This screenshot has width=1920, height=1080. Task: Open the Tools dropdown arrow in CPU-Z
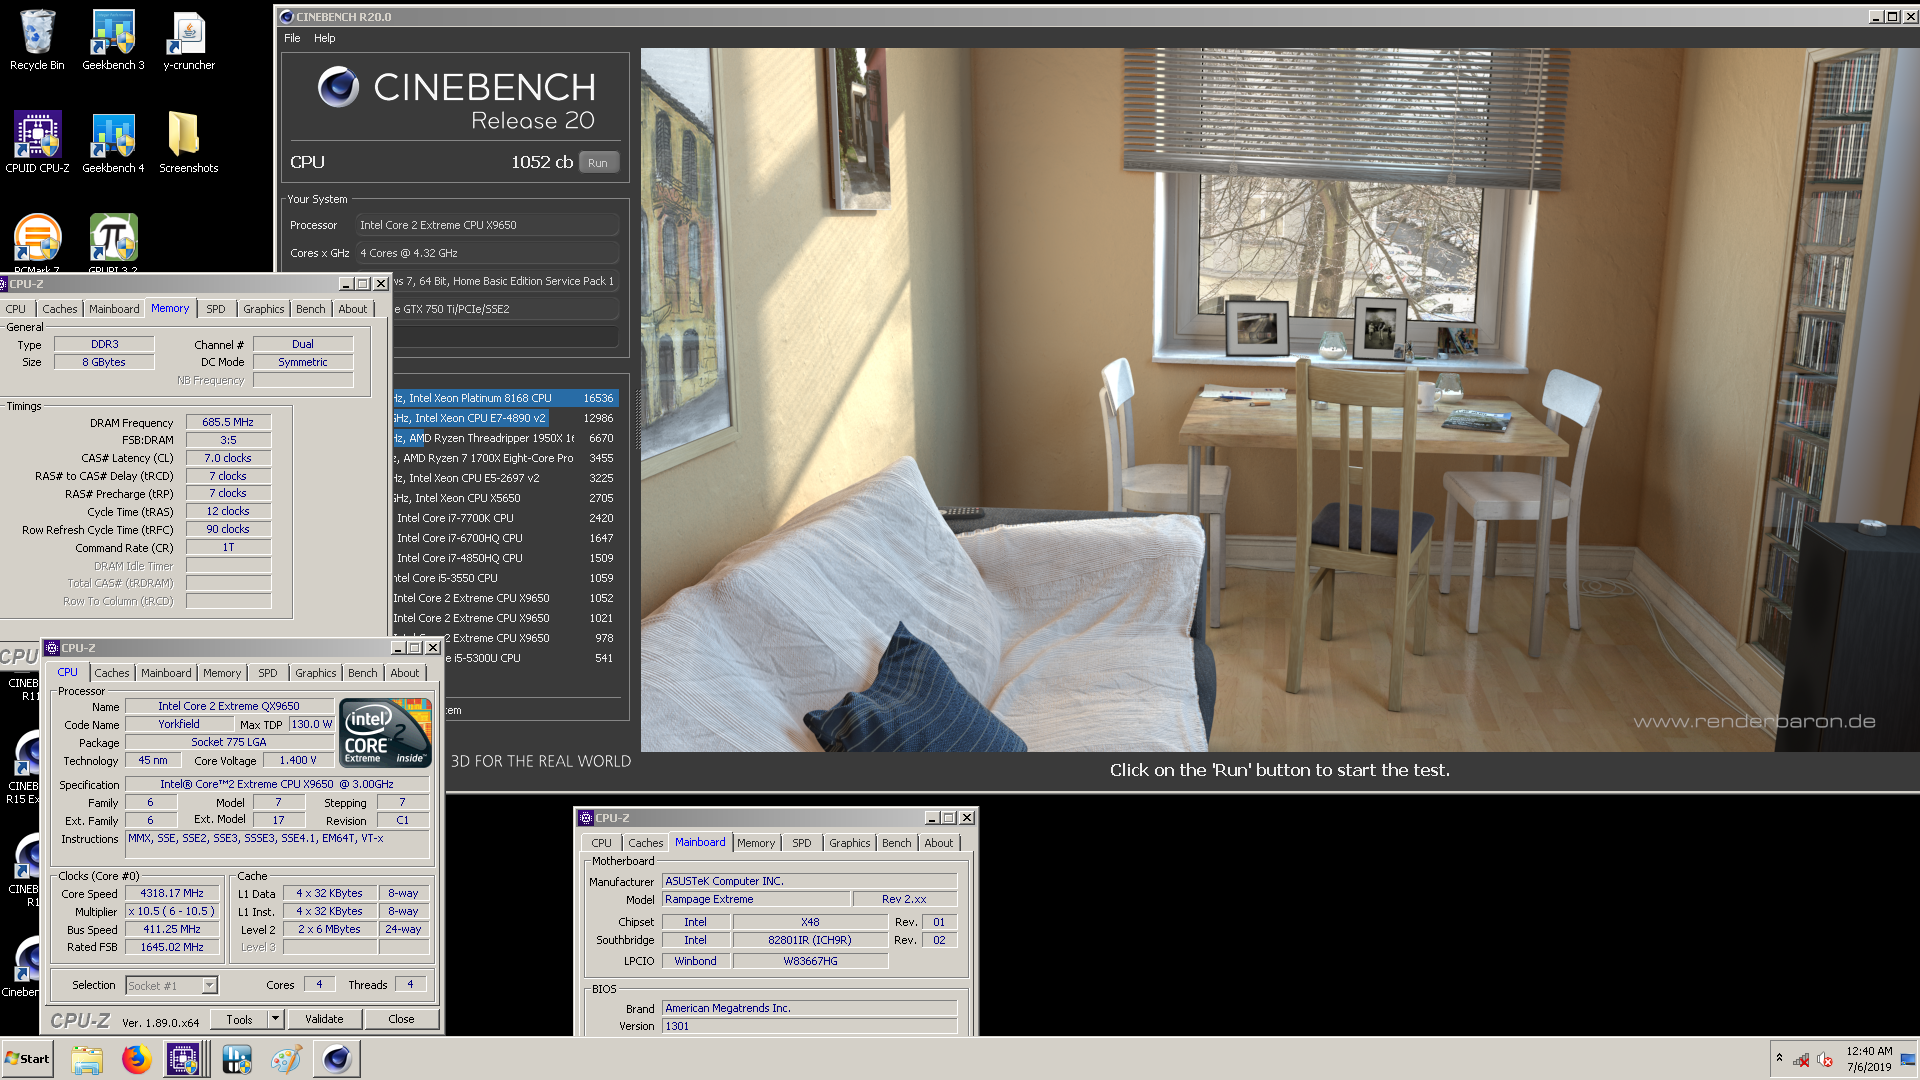pos(275,1019)
